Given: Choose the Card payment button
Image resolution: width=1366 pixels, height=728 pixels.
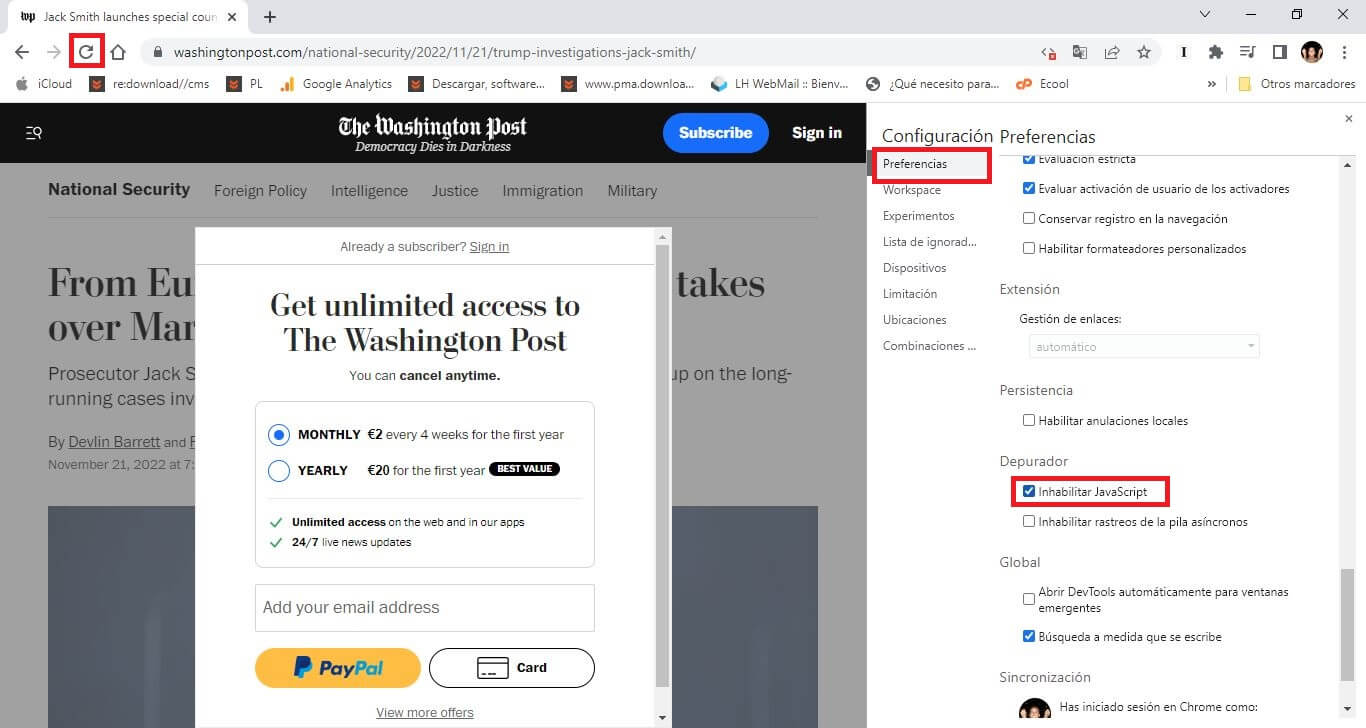Looking at the screenshot, I should [x=512, y=668].
